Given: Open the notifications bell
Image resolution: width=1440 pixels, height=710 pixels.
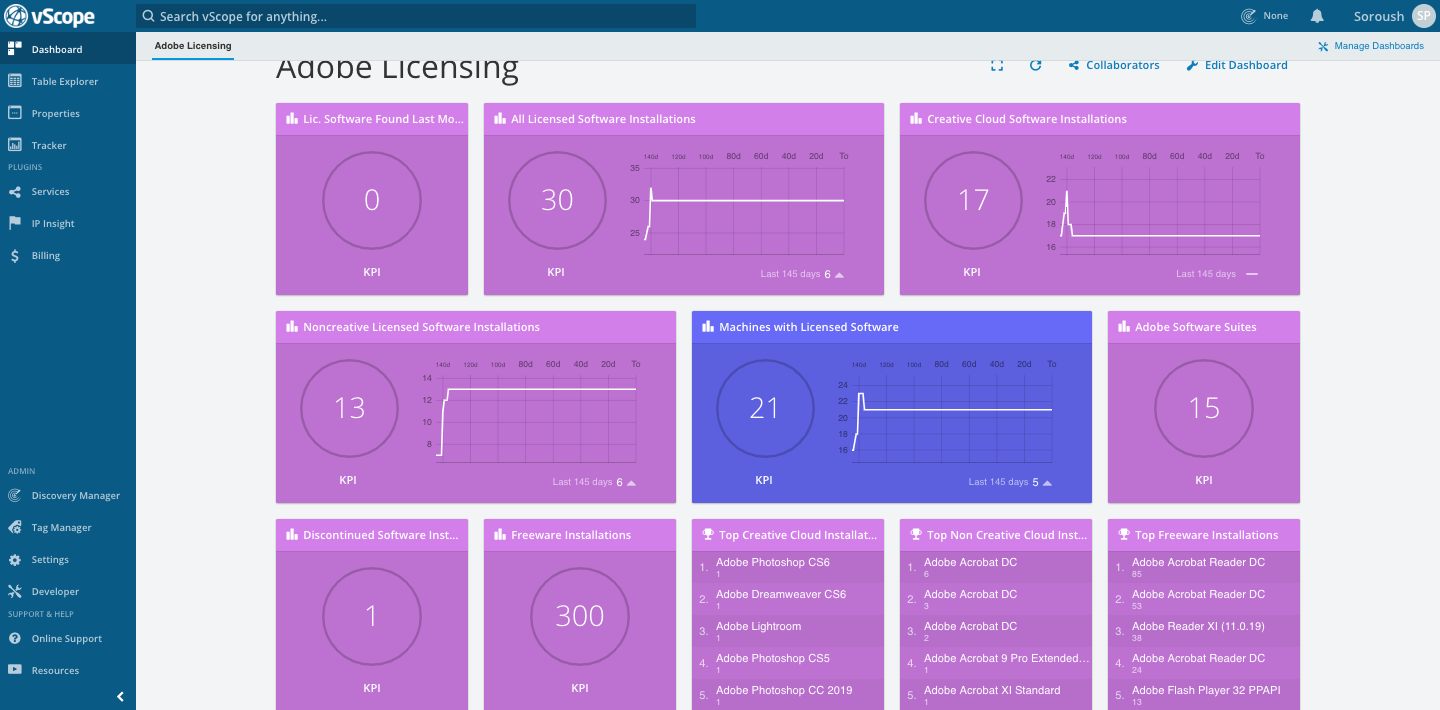Looking at the screenshot, I should tap(1317, 16).
